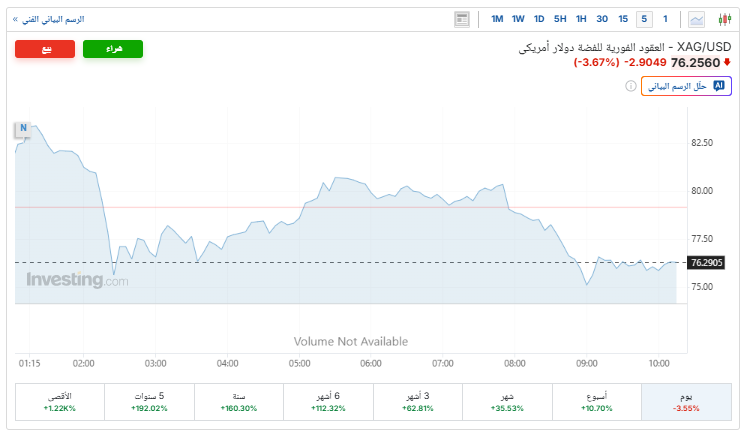Viewport: 746px width, 433px height.
Task: Open the الرسم البياني الفني link
Action: pos(48,19)
